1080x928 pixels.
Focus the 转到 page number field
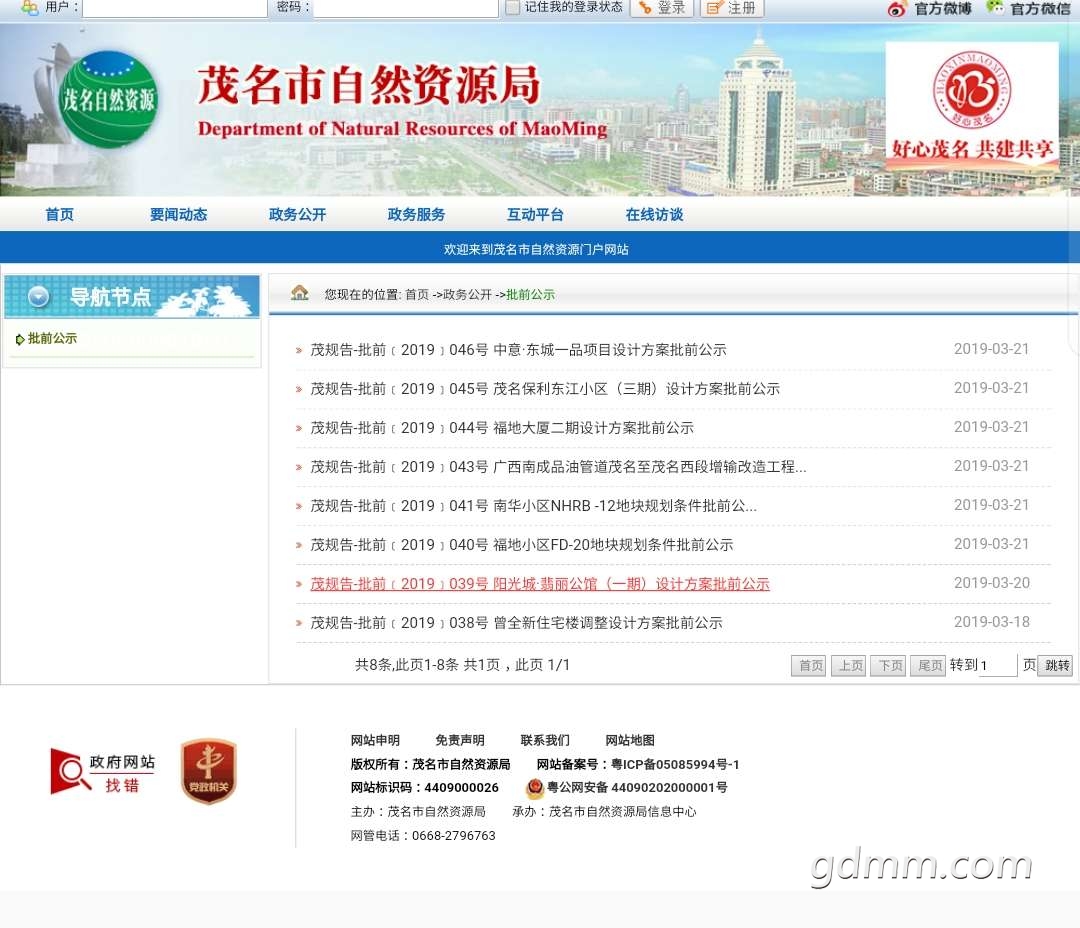[998, 666]
